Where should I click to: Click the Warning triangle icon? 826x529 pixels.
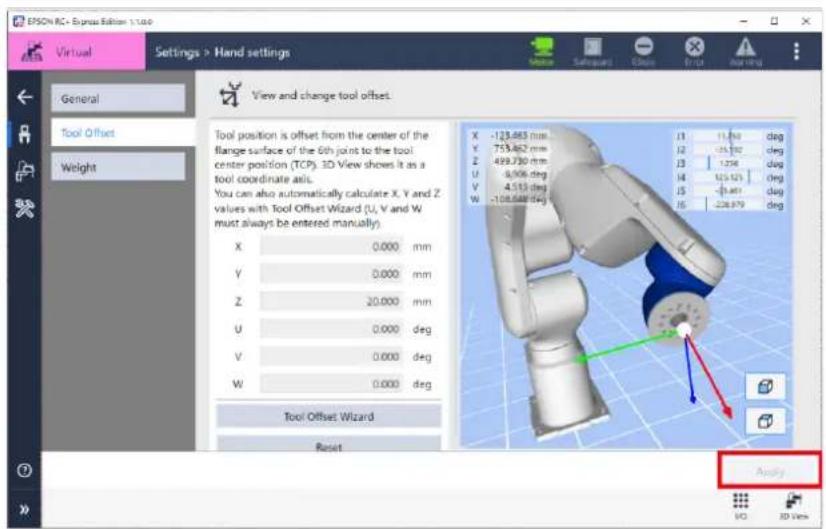745,52
